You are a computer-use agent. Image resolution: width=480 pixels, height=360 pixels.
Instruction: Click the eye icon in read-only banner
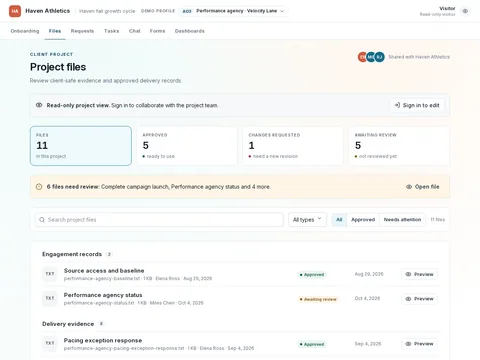click(39, 105)
